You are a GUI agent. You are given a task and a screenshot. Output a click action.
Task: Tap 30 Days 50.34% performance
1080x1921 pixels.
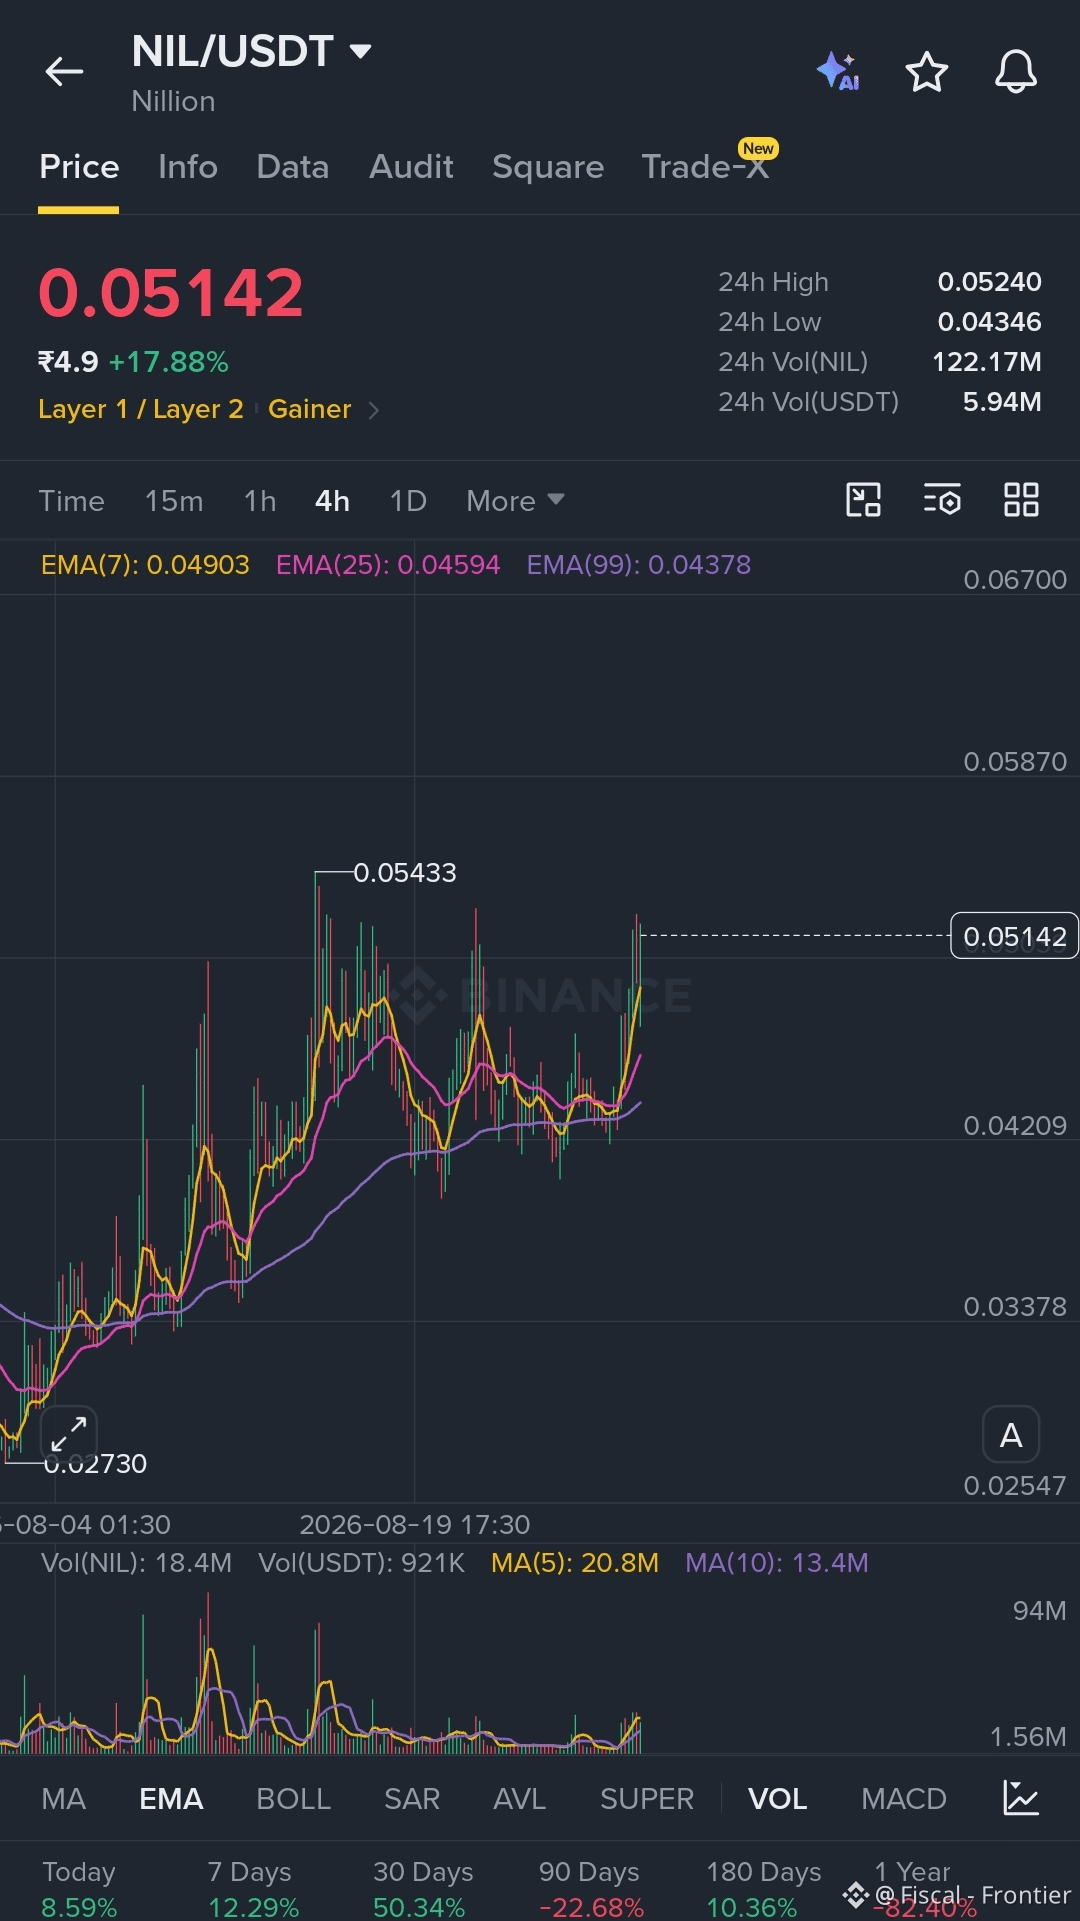tap(421, 1889)
